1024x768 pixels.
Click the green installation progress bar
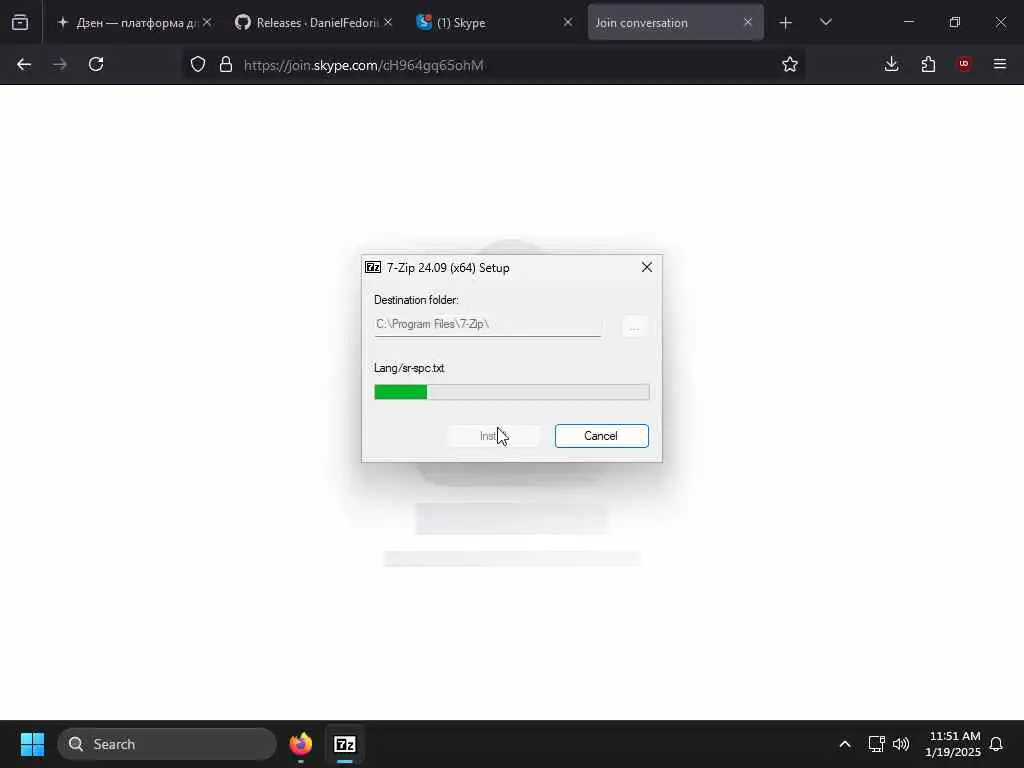point(511,392)
